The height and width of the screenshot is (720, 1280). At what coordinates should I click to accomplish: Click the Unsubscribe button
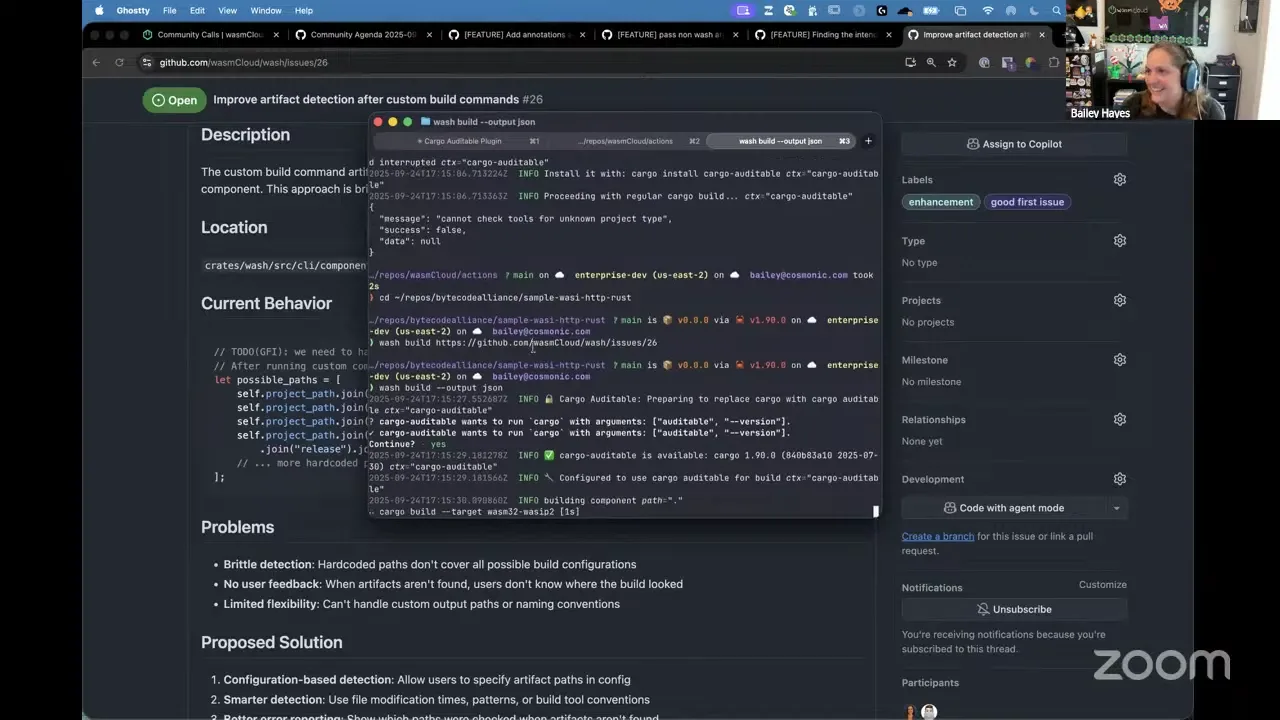pos(1014,609)
